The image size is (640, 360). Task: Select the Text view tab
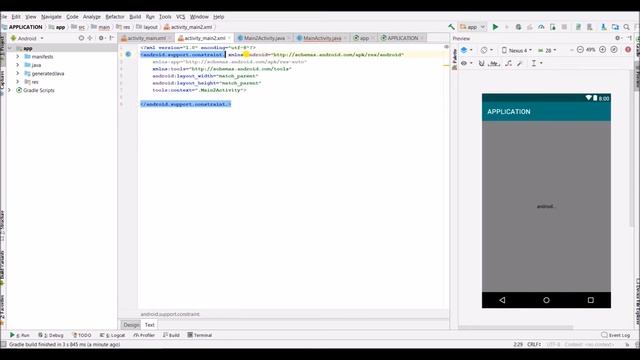tap(150, 325)
